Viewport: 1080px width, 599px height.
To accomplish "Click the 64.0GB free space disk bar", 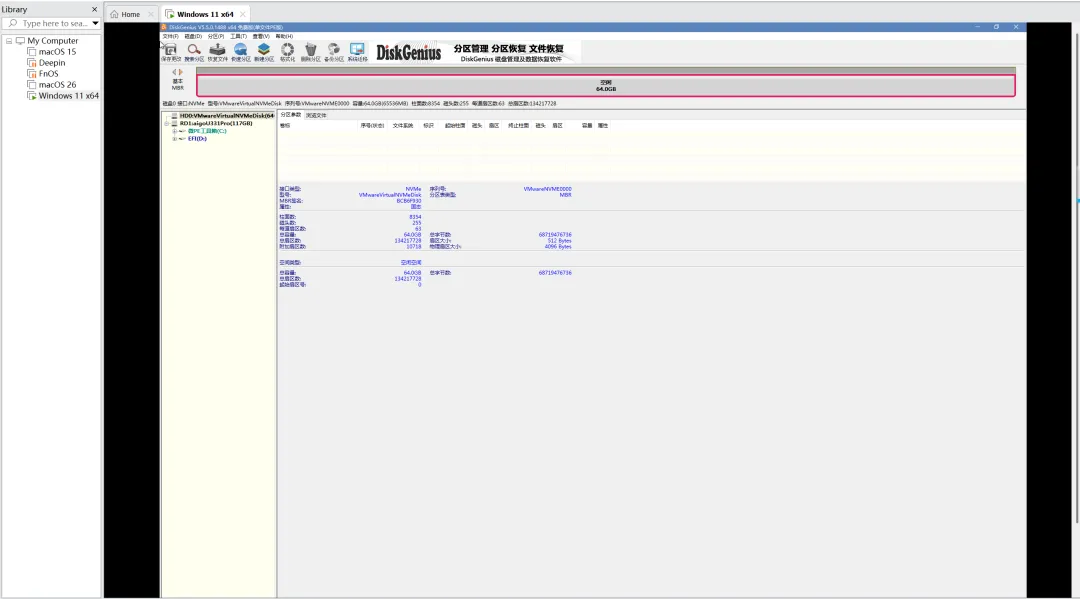I will tap(605, 85).
